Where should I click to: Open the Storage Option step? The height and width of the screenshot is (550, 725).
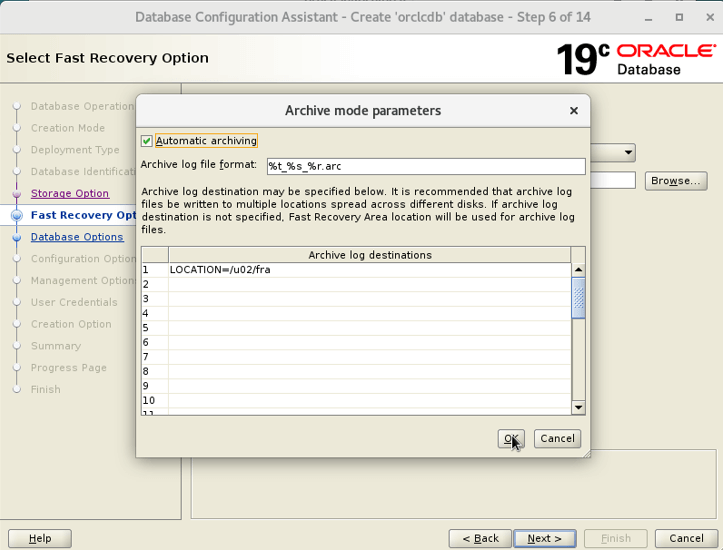(69, 193)
